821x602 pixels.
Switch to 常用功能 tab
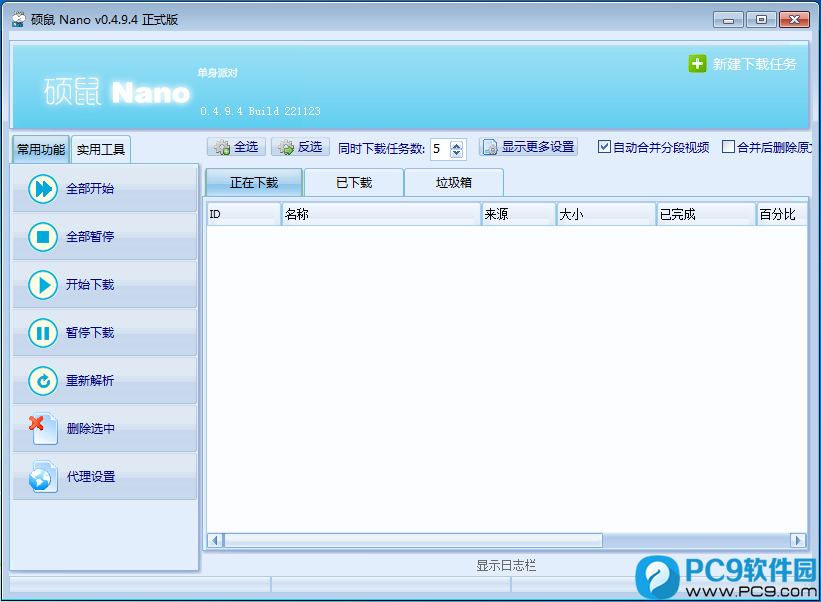41,150
